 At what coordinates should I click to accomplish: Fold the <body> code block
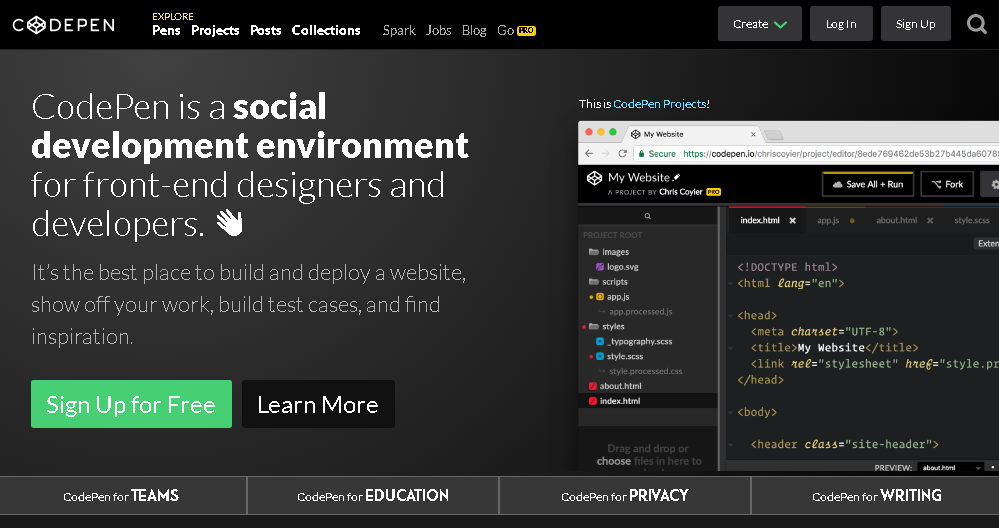coord(731,413)
